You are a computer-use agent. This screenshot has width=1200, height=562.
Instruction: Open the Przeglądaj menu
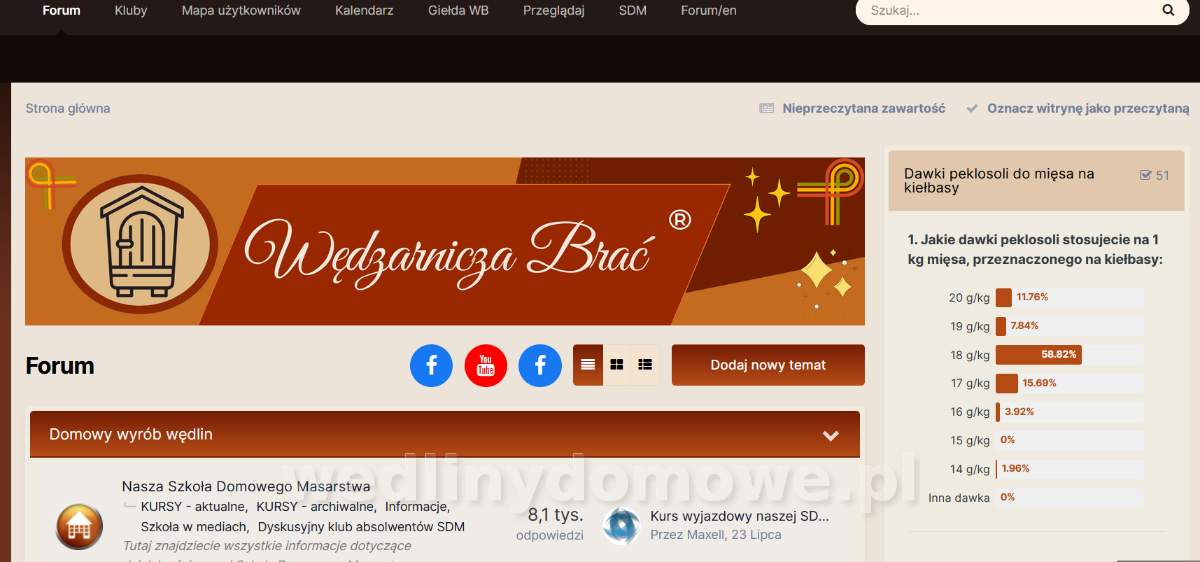(554, 11)
